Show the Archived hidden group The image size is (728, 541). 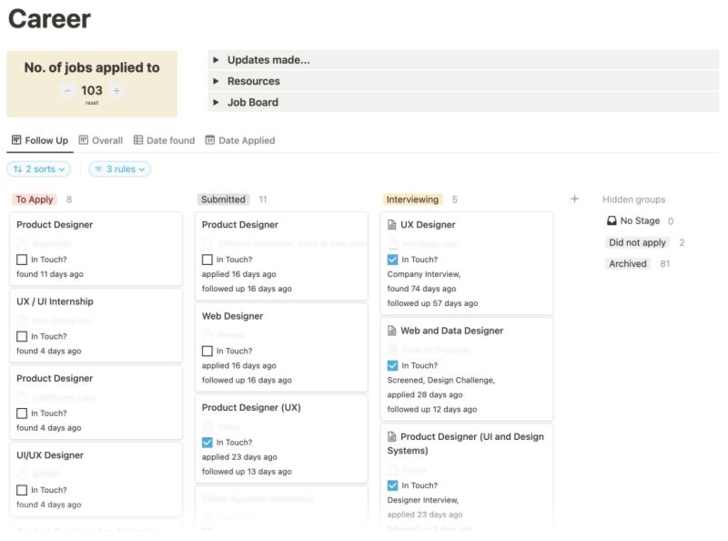[627, 264]
